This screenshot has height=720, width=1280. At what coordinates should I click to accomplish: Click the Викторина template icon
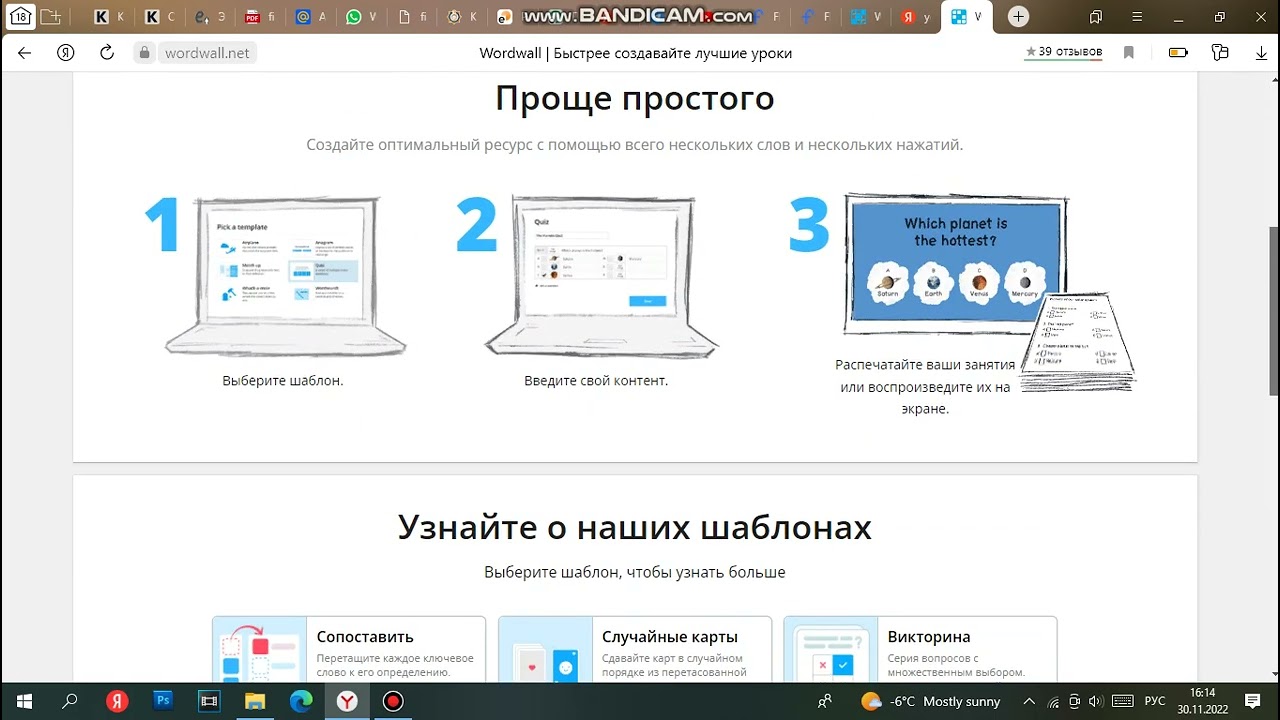(830, 650)
